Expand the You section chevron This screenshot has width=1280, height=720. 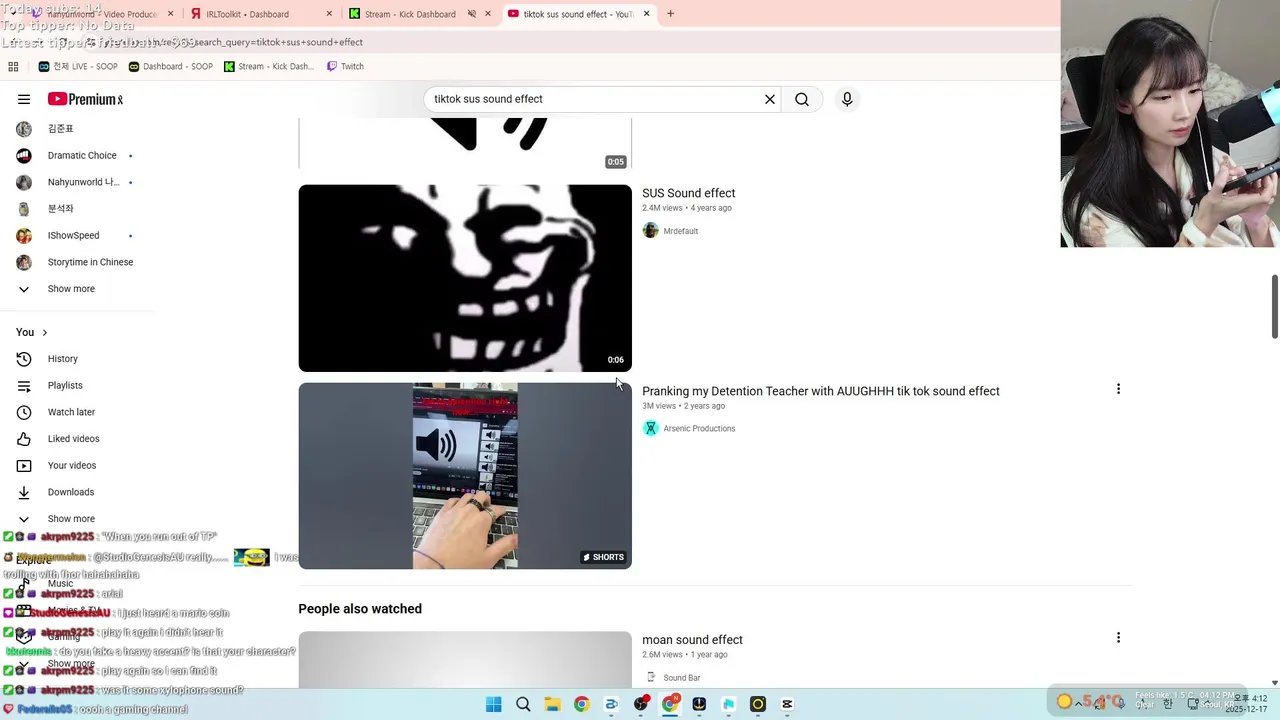(x=44, y=332)
